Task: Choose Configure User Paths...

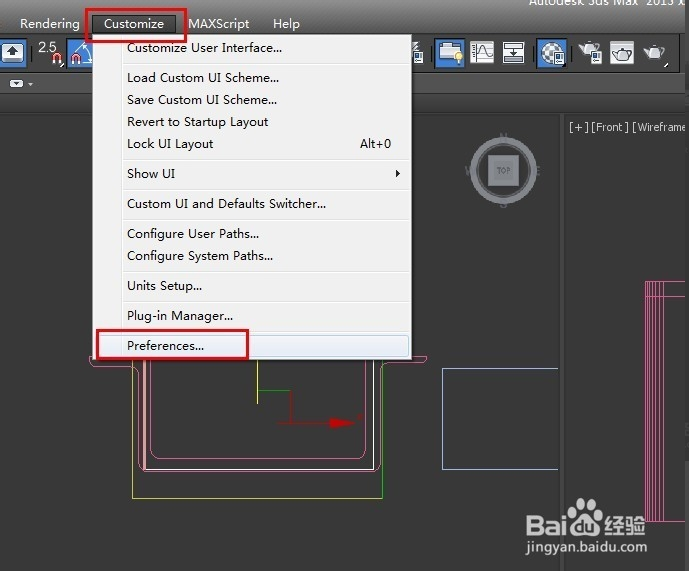Action: pyautogui.click(x=252, y=233)
